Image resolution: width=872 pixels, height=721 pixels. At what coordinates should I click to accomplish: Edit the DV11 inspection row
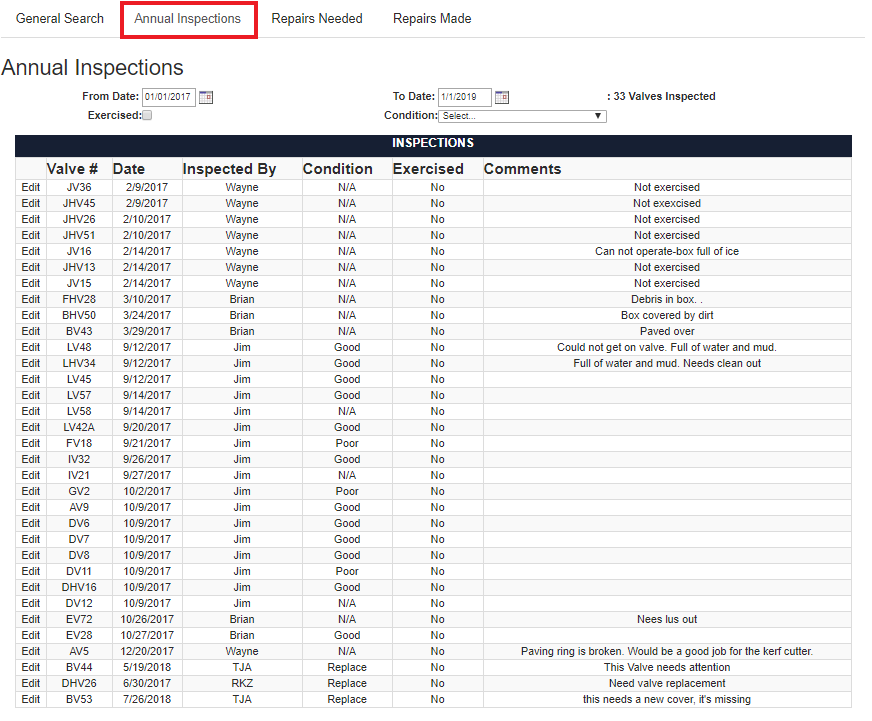tap(31, 571)
